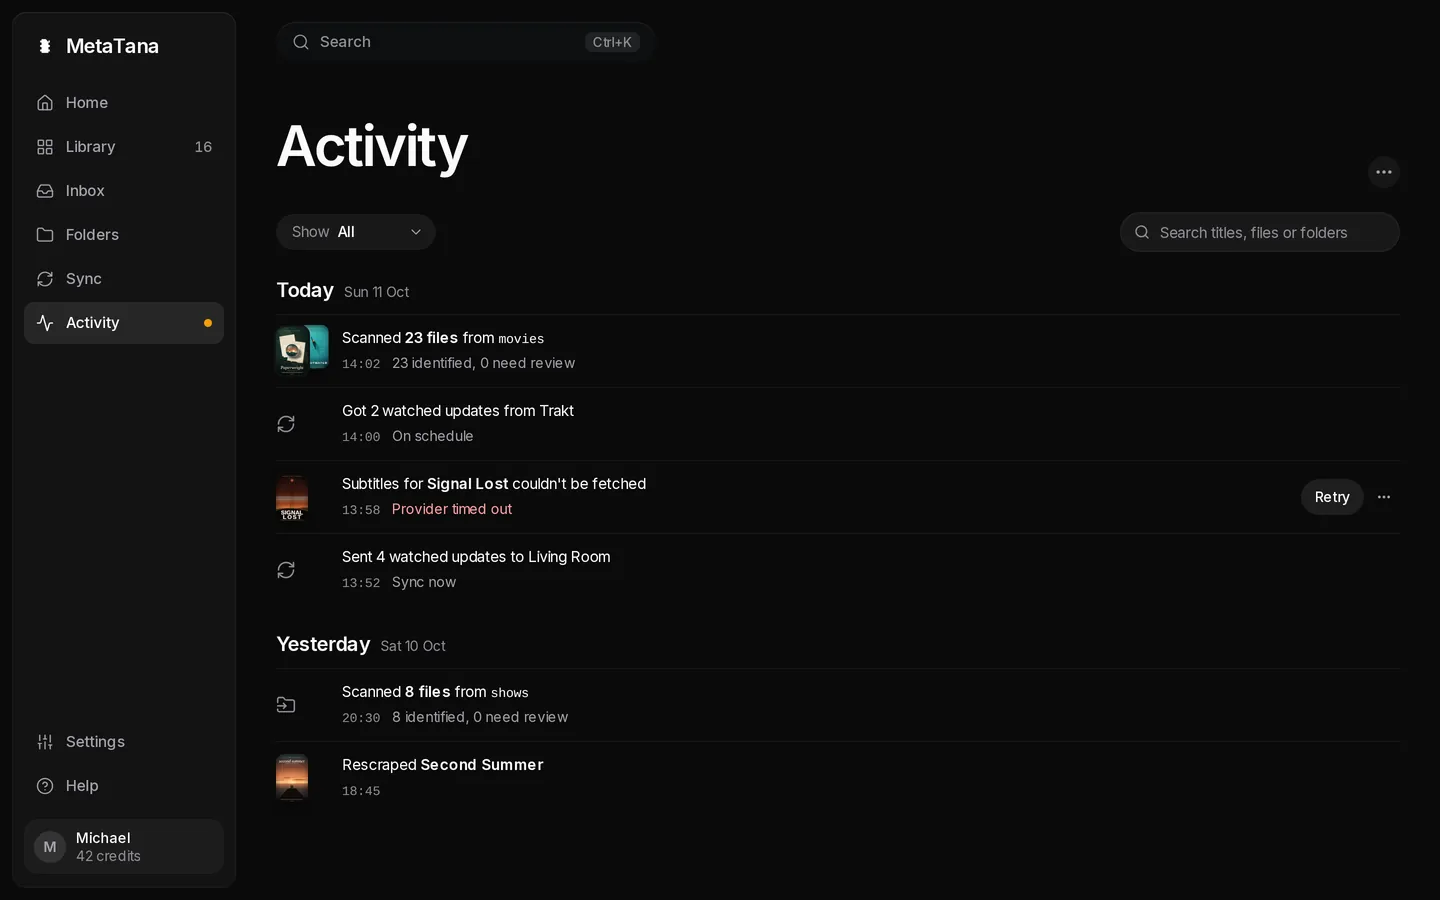Click the magnifier icon in titles search field
Image resolution: width=1440 pixels, height=900 pixels.
[x=1142, y=232]
